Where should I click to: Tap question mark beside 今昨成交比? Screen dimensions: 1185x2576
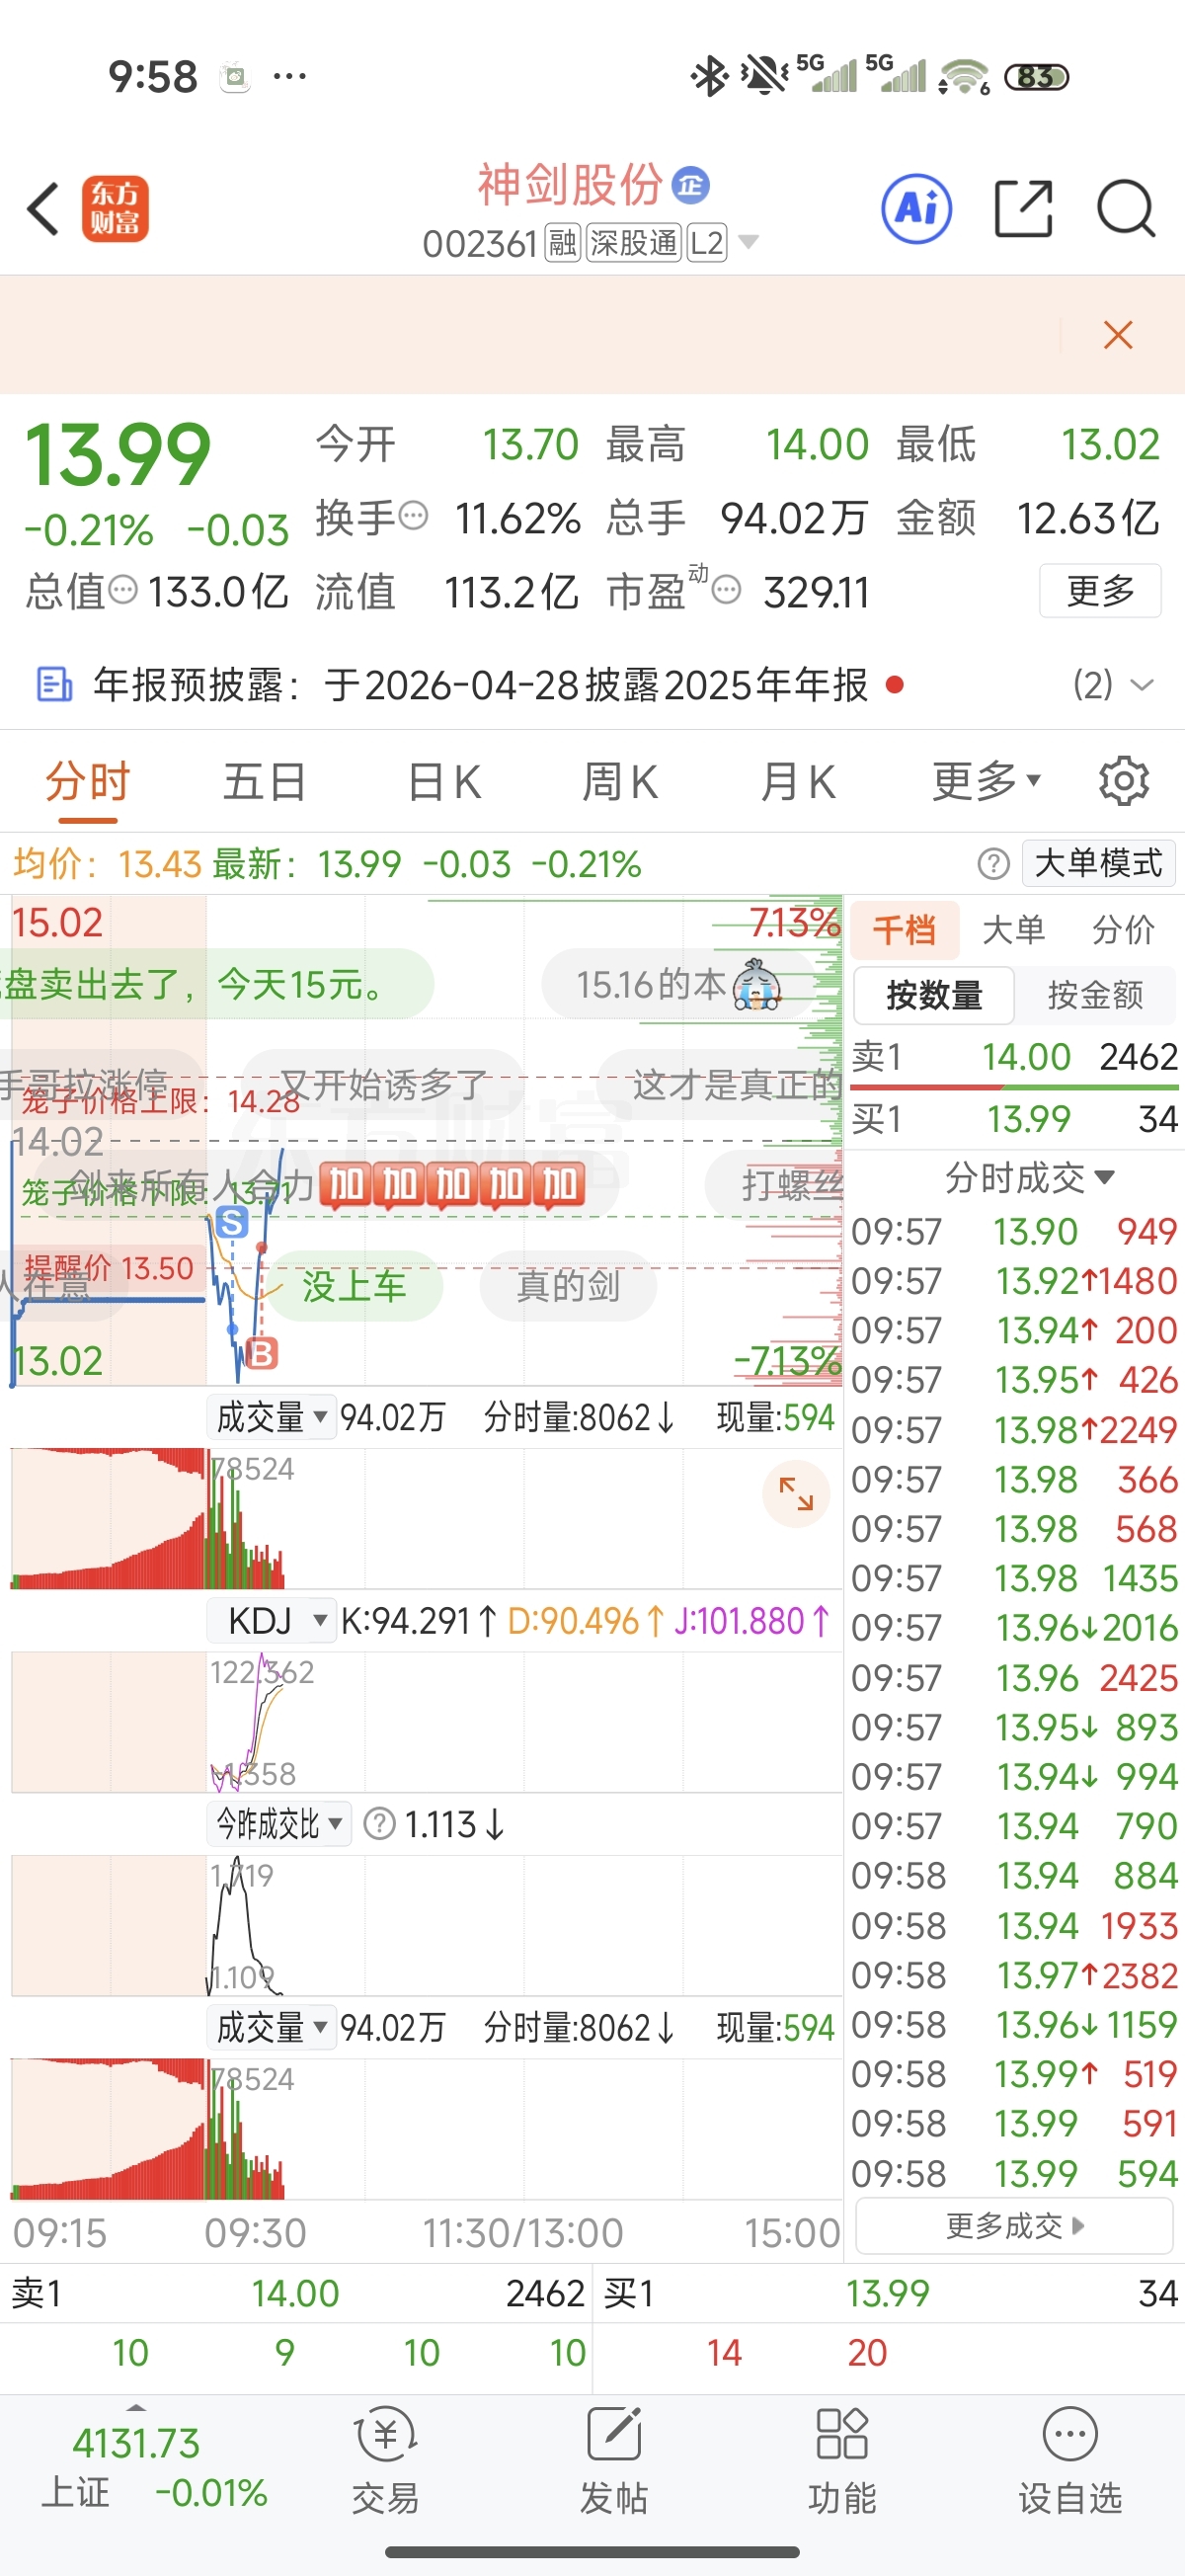click(379, 1824)
